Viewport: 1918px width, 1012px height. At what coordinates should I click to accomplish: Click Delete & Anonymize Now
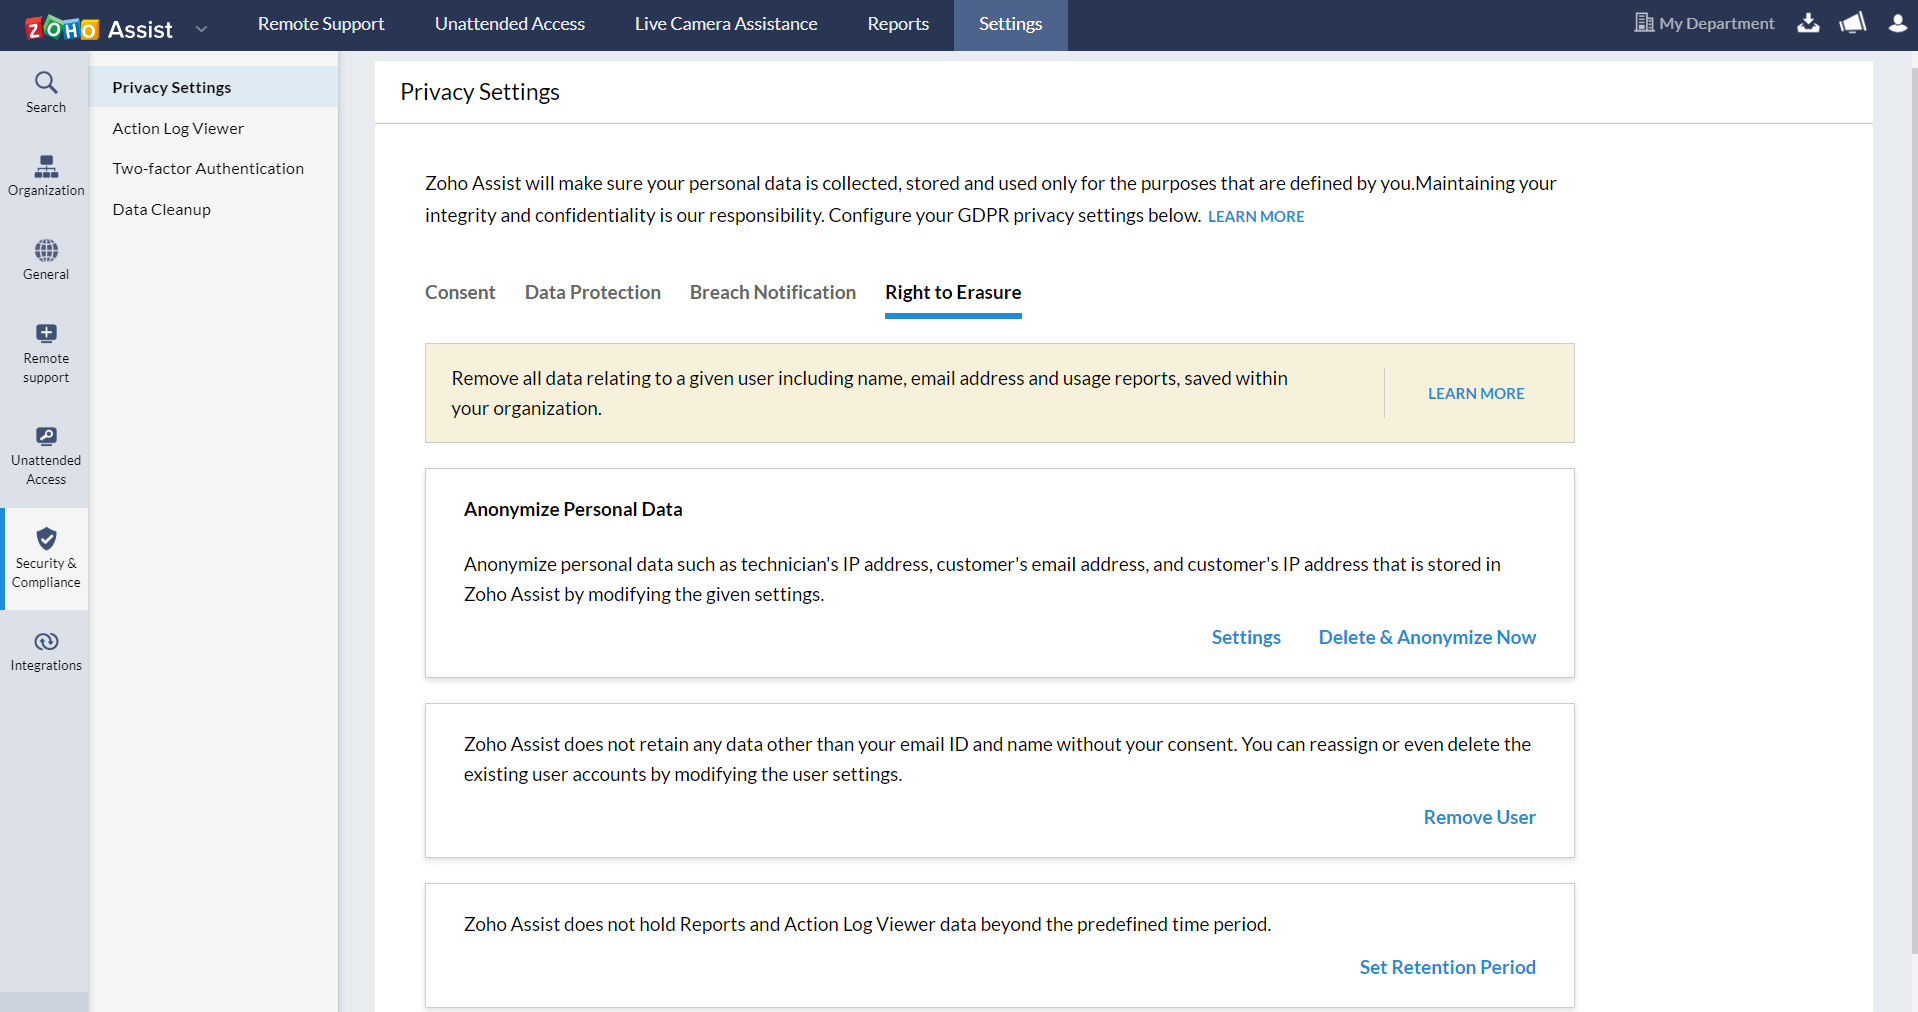coord(1427,637)
